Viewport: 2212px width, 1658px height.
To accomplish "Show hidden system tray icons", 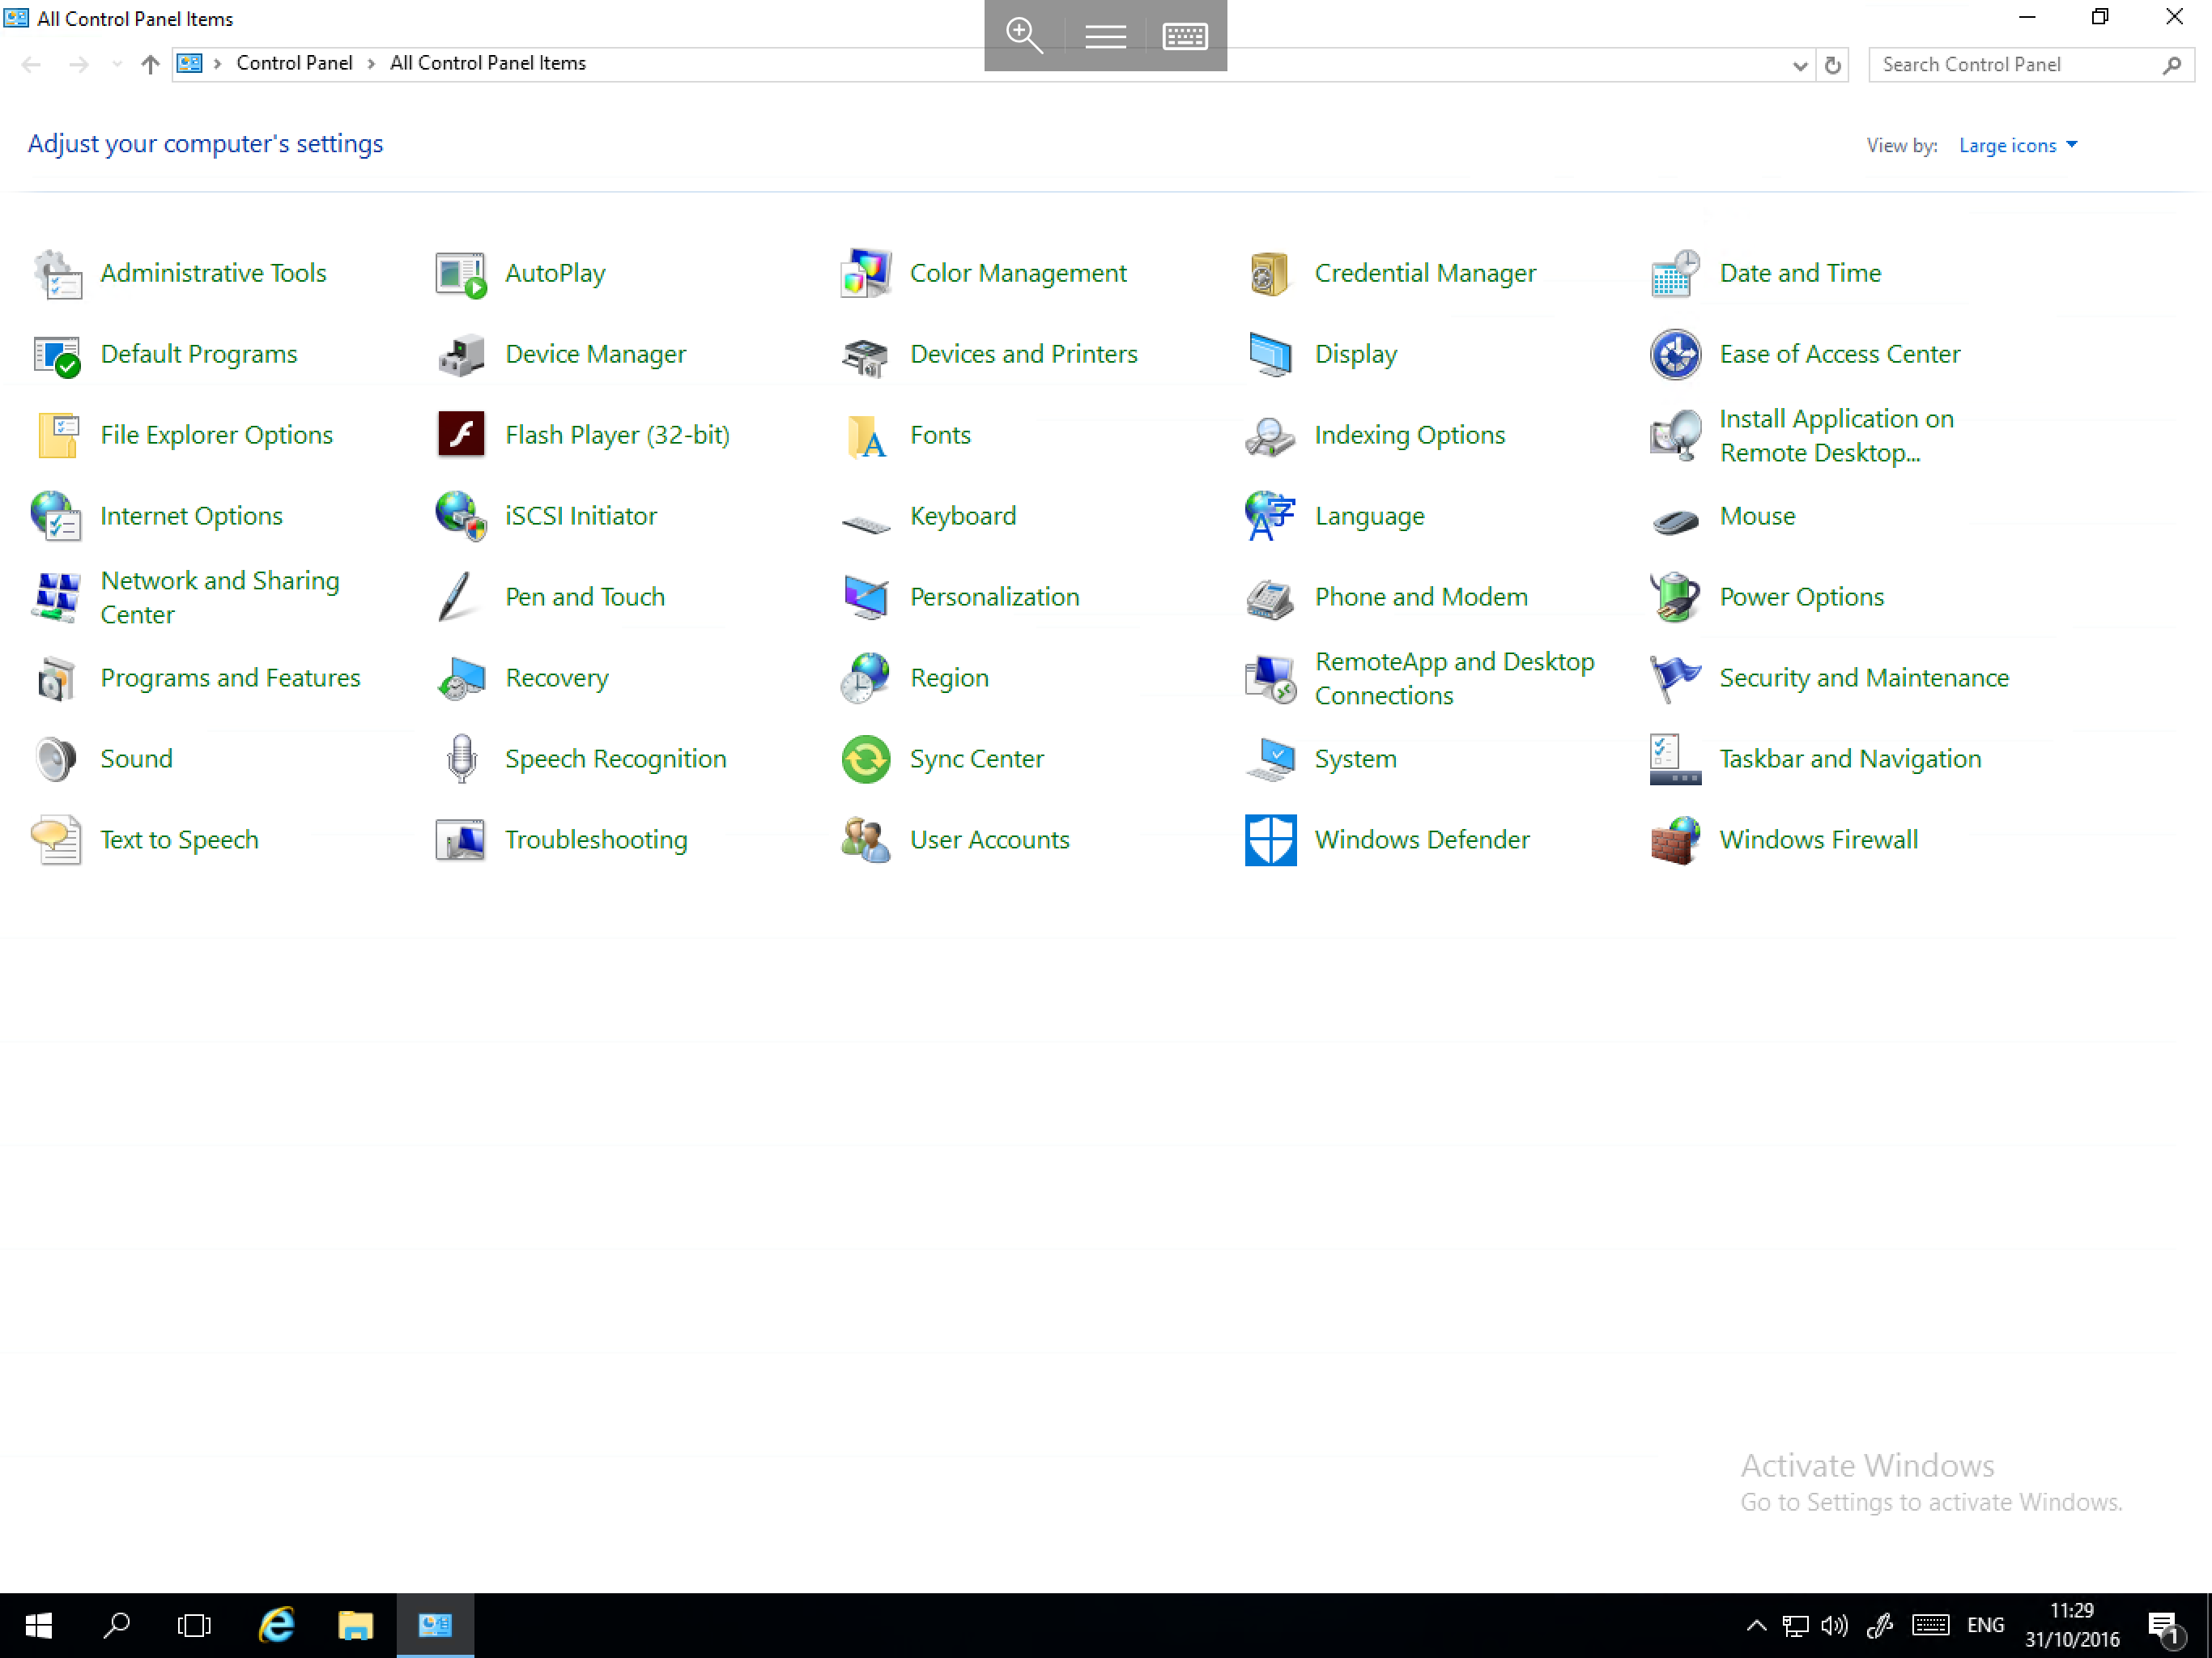I will (x=1756, y=1625).
